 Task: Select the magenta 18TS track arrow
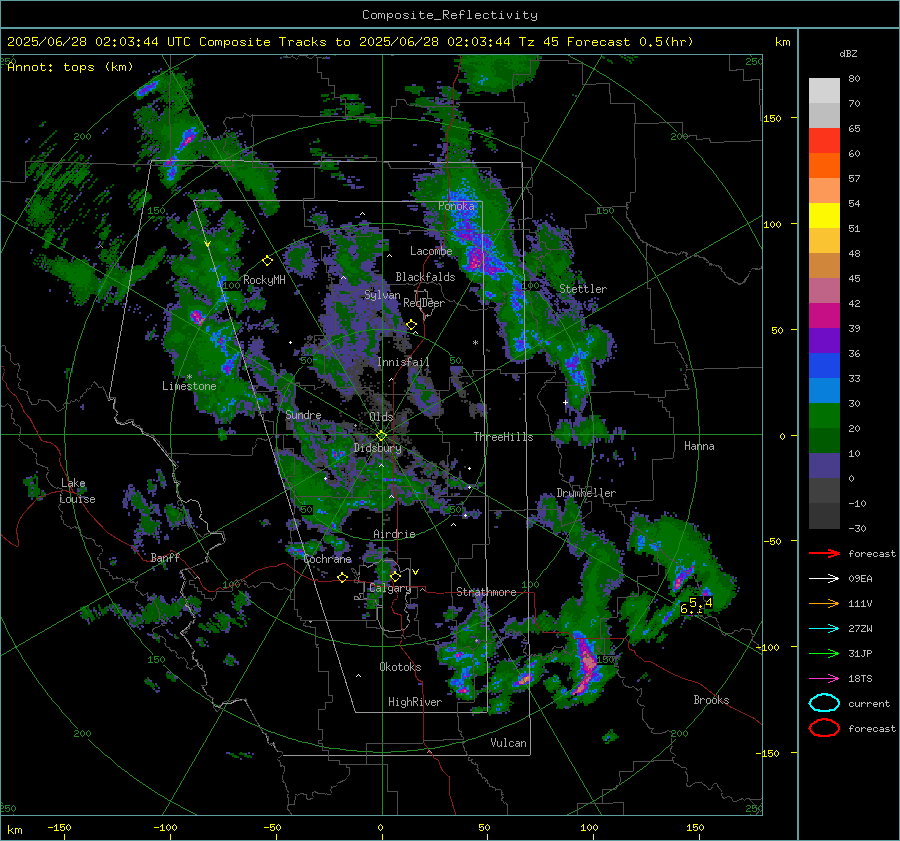coord(824,679)
